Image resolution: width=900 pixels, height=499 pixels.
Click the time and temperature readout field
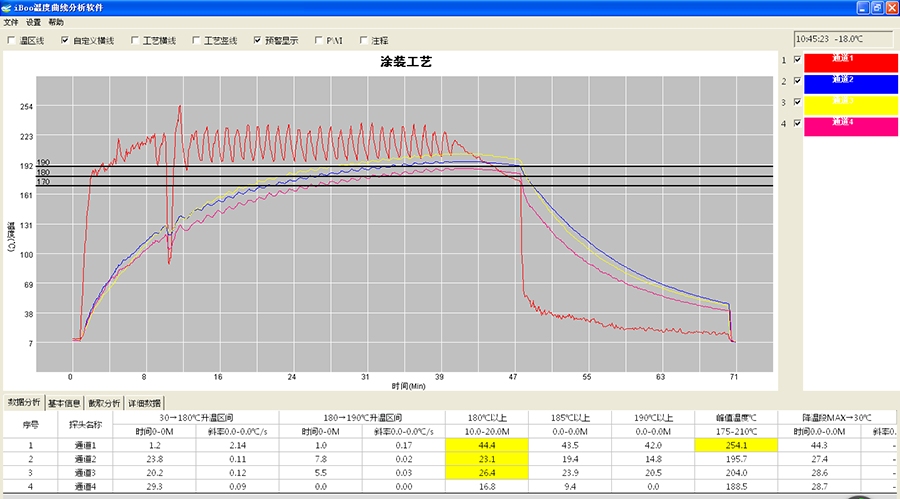[x=840, y=39]
